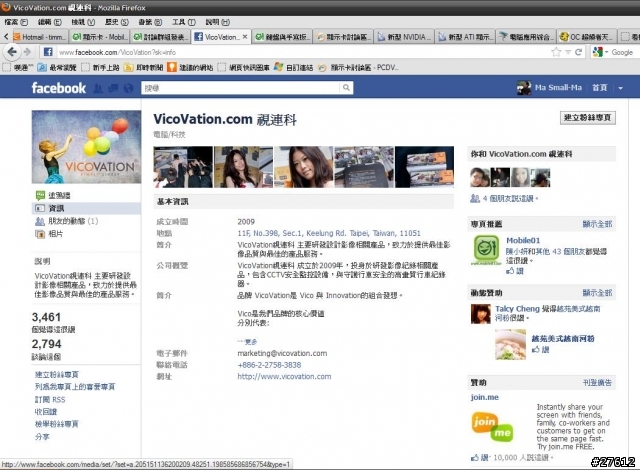This screenshot has height=470, width=640.
Task: Click the Firefox back arrow button
Action: [12, 52]
